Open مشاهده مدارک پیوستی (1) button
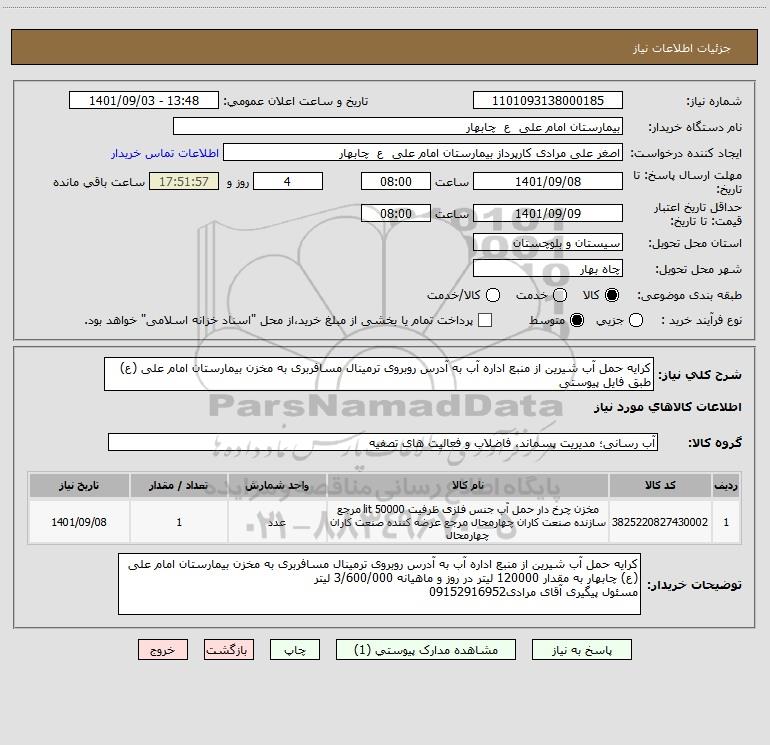This screenshot has height=745, width=770. (x=426, y=650)
